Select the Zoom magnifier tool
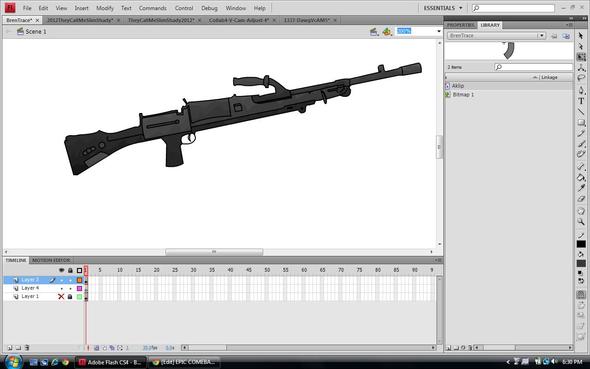 (581, 222)
